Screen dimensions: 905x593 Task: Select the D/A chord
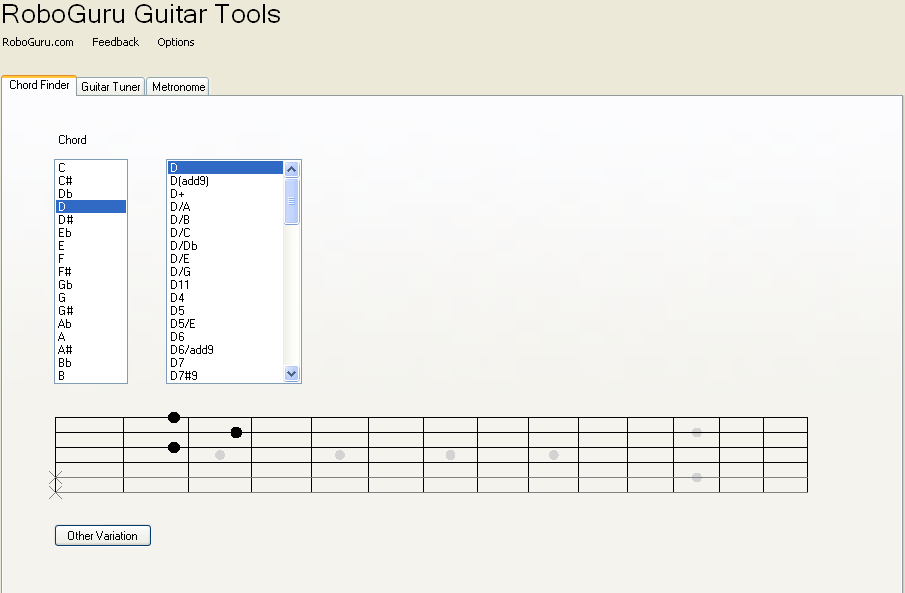click(x=226, y=207)
